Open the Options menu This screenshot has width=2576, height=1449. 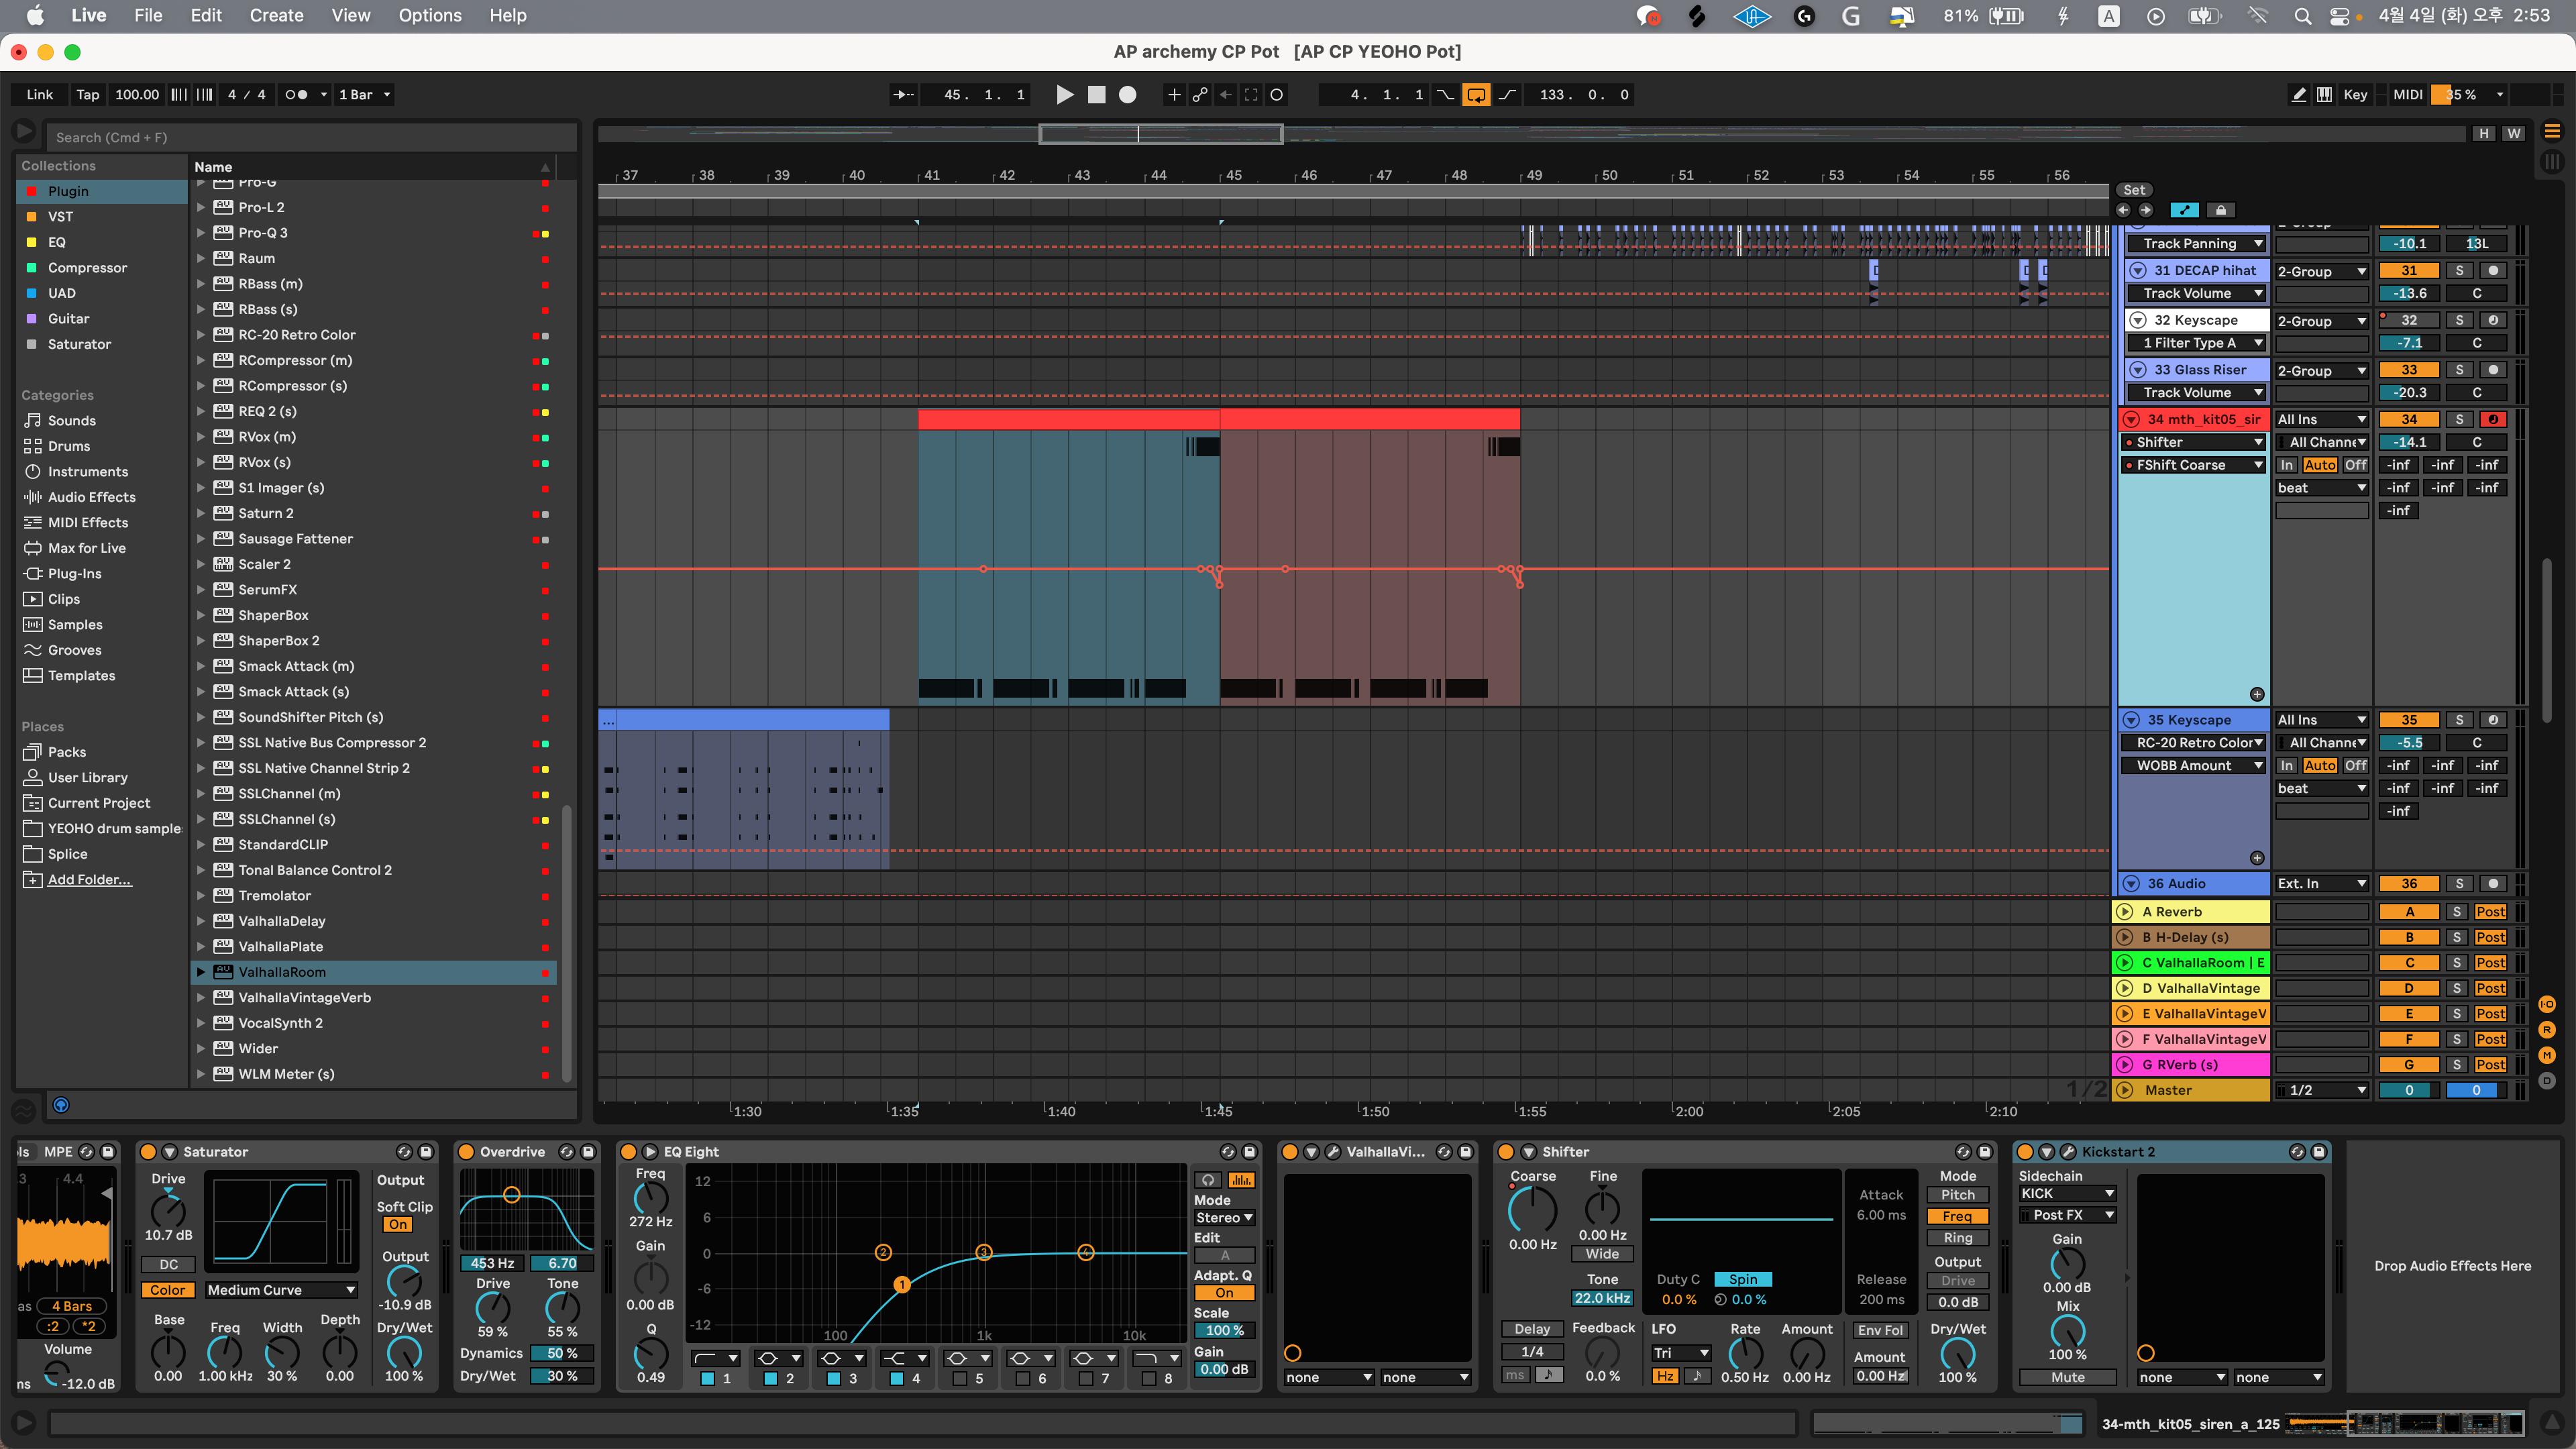(430, 16)
